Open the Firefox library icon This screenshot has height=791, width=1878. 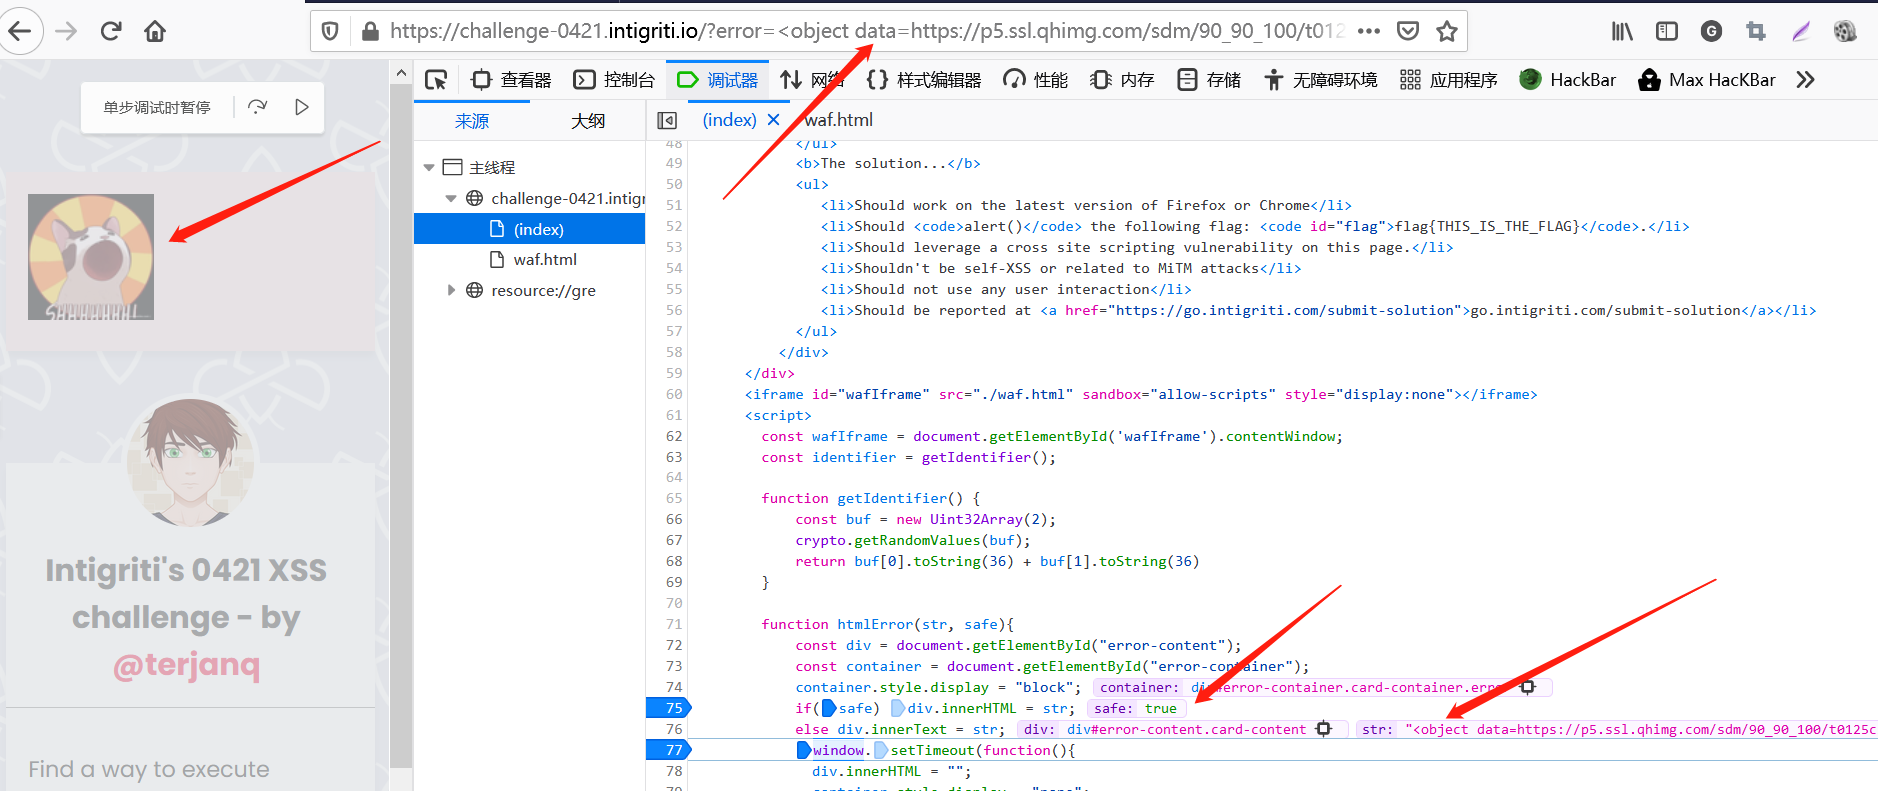coord(1621,31)
